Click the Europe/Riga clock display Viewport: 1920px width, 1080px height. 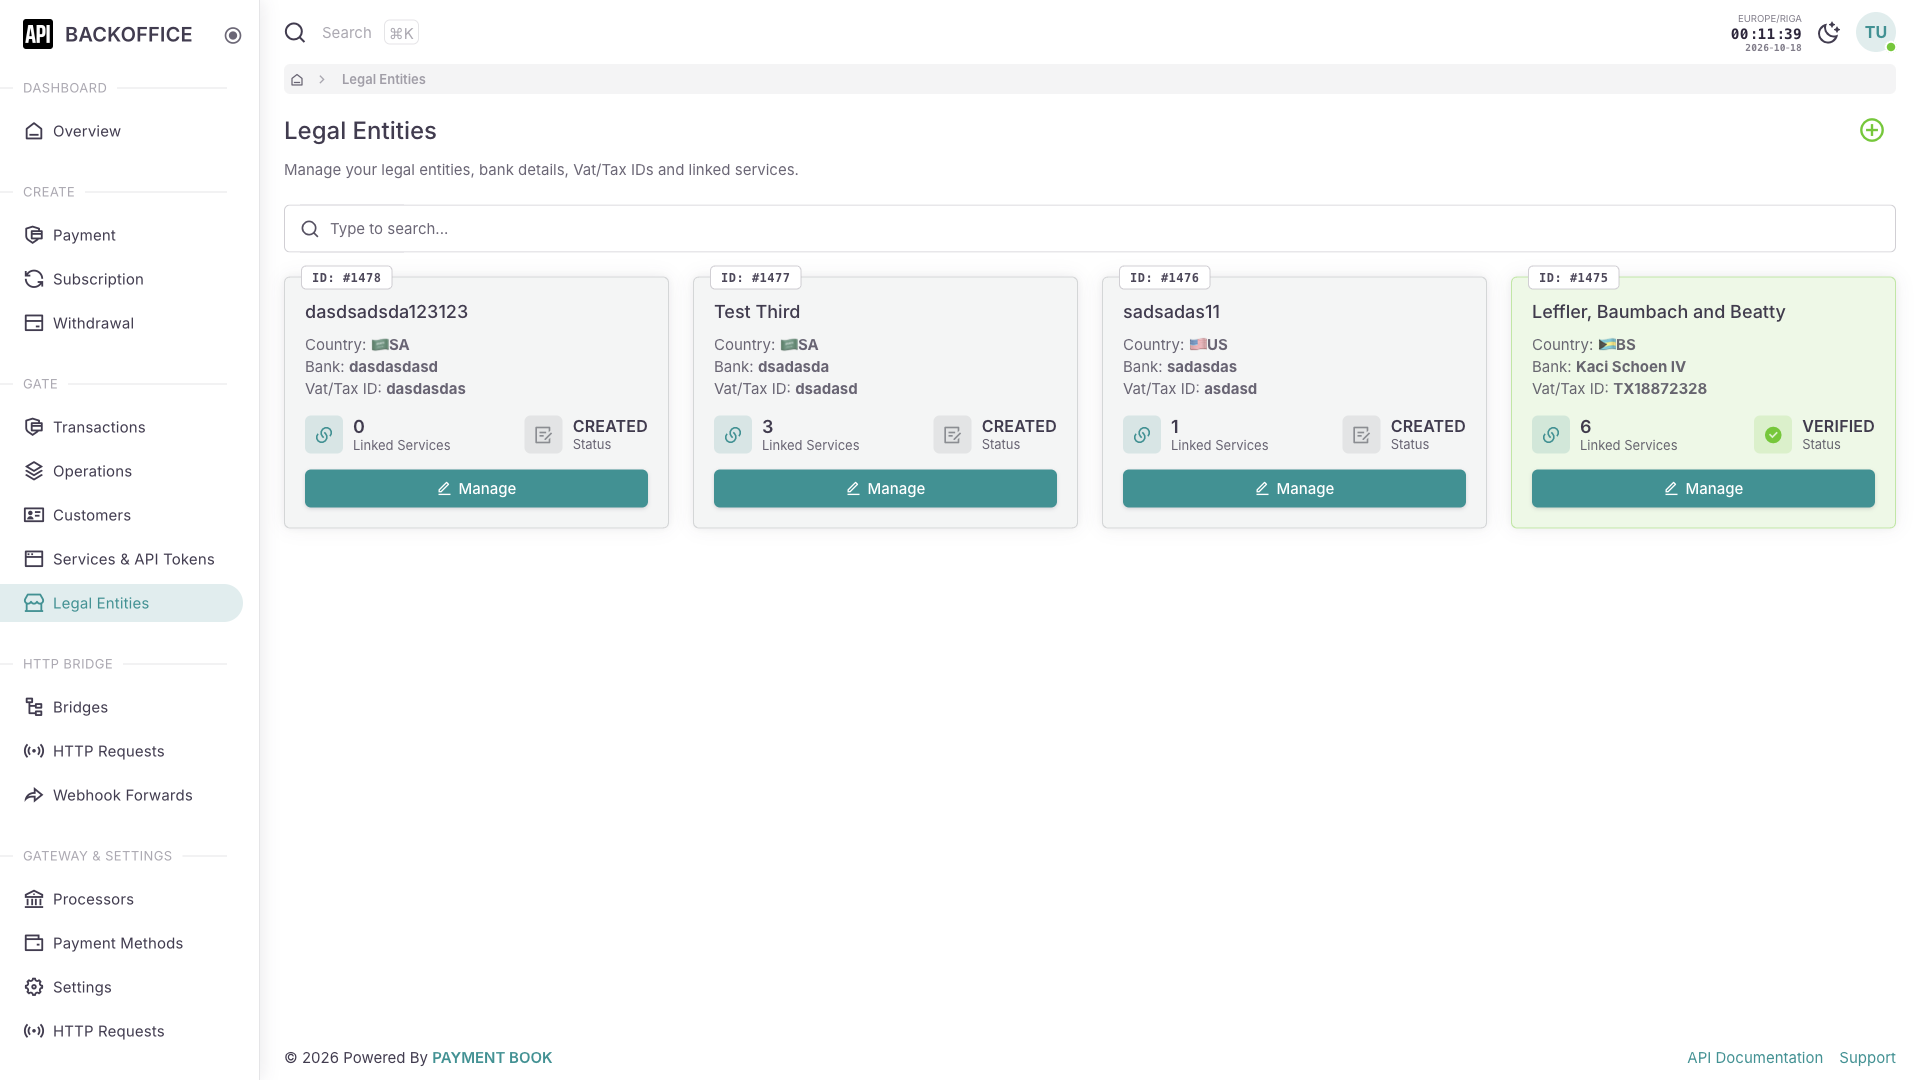[1766, 33]
